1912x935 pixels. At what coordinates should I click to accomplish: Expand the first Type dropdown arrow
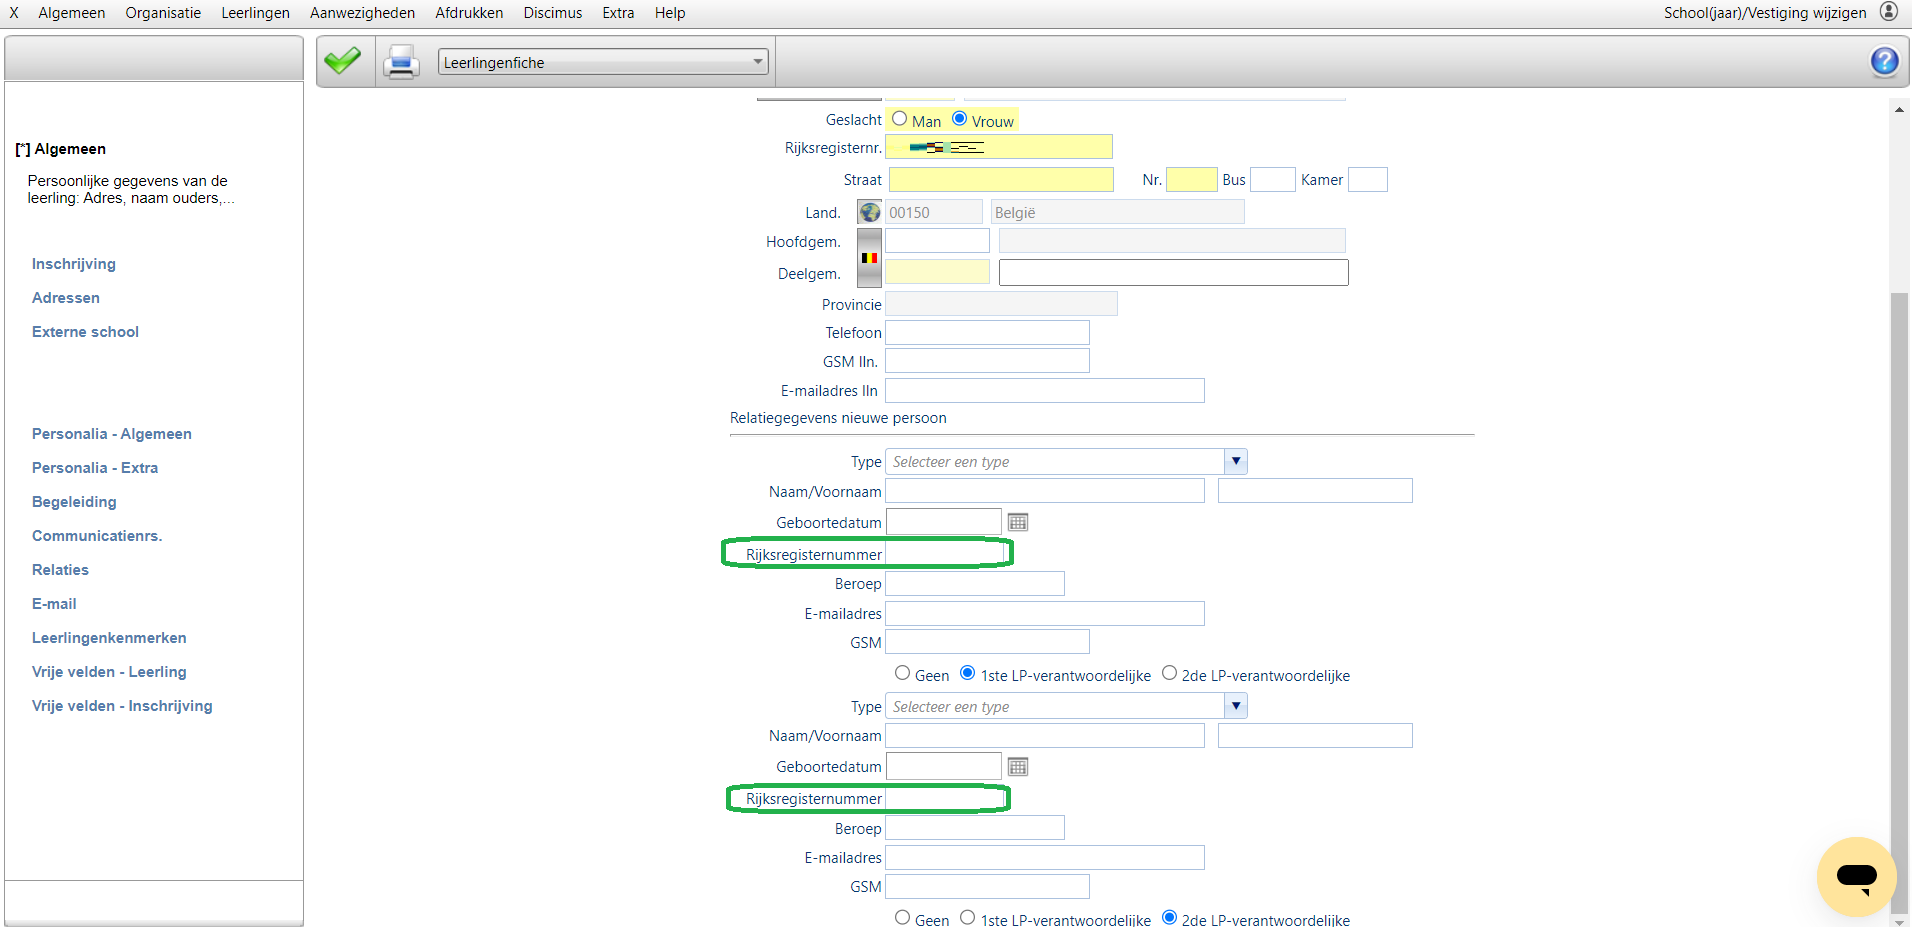click(1236, 461)
